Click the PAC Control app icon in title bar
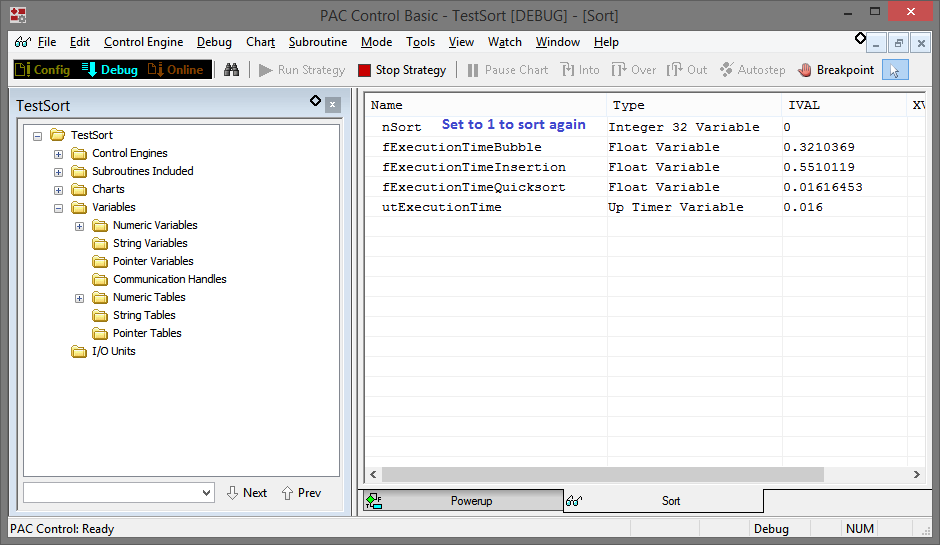 (x=18, y=15)
